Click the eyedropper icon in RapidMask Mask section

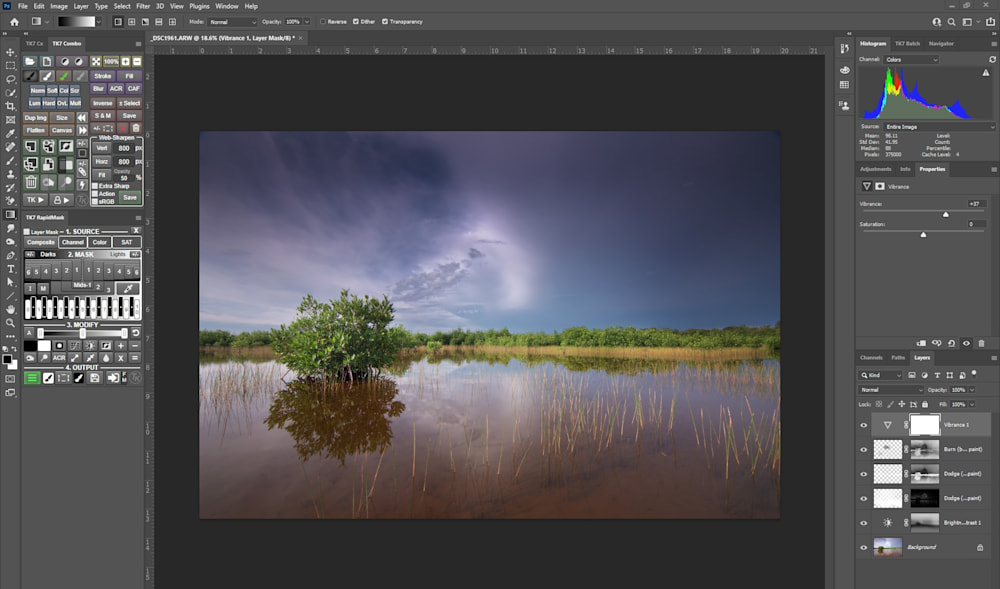(128, 288)
